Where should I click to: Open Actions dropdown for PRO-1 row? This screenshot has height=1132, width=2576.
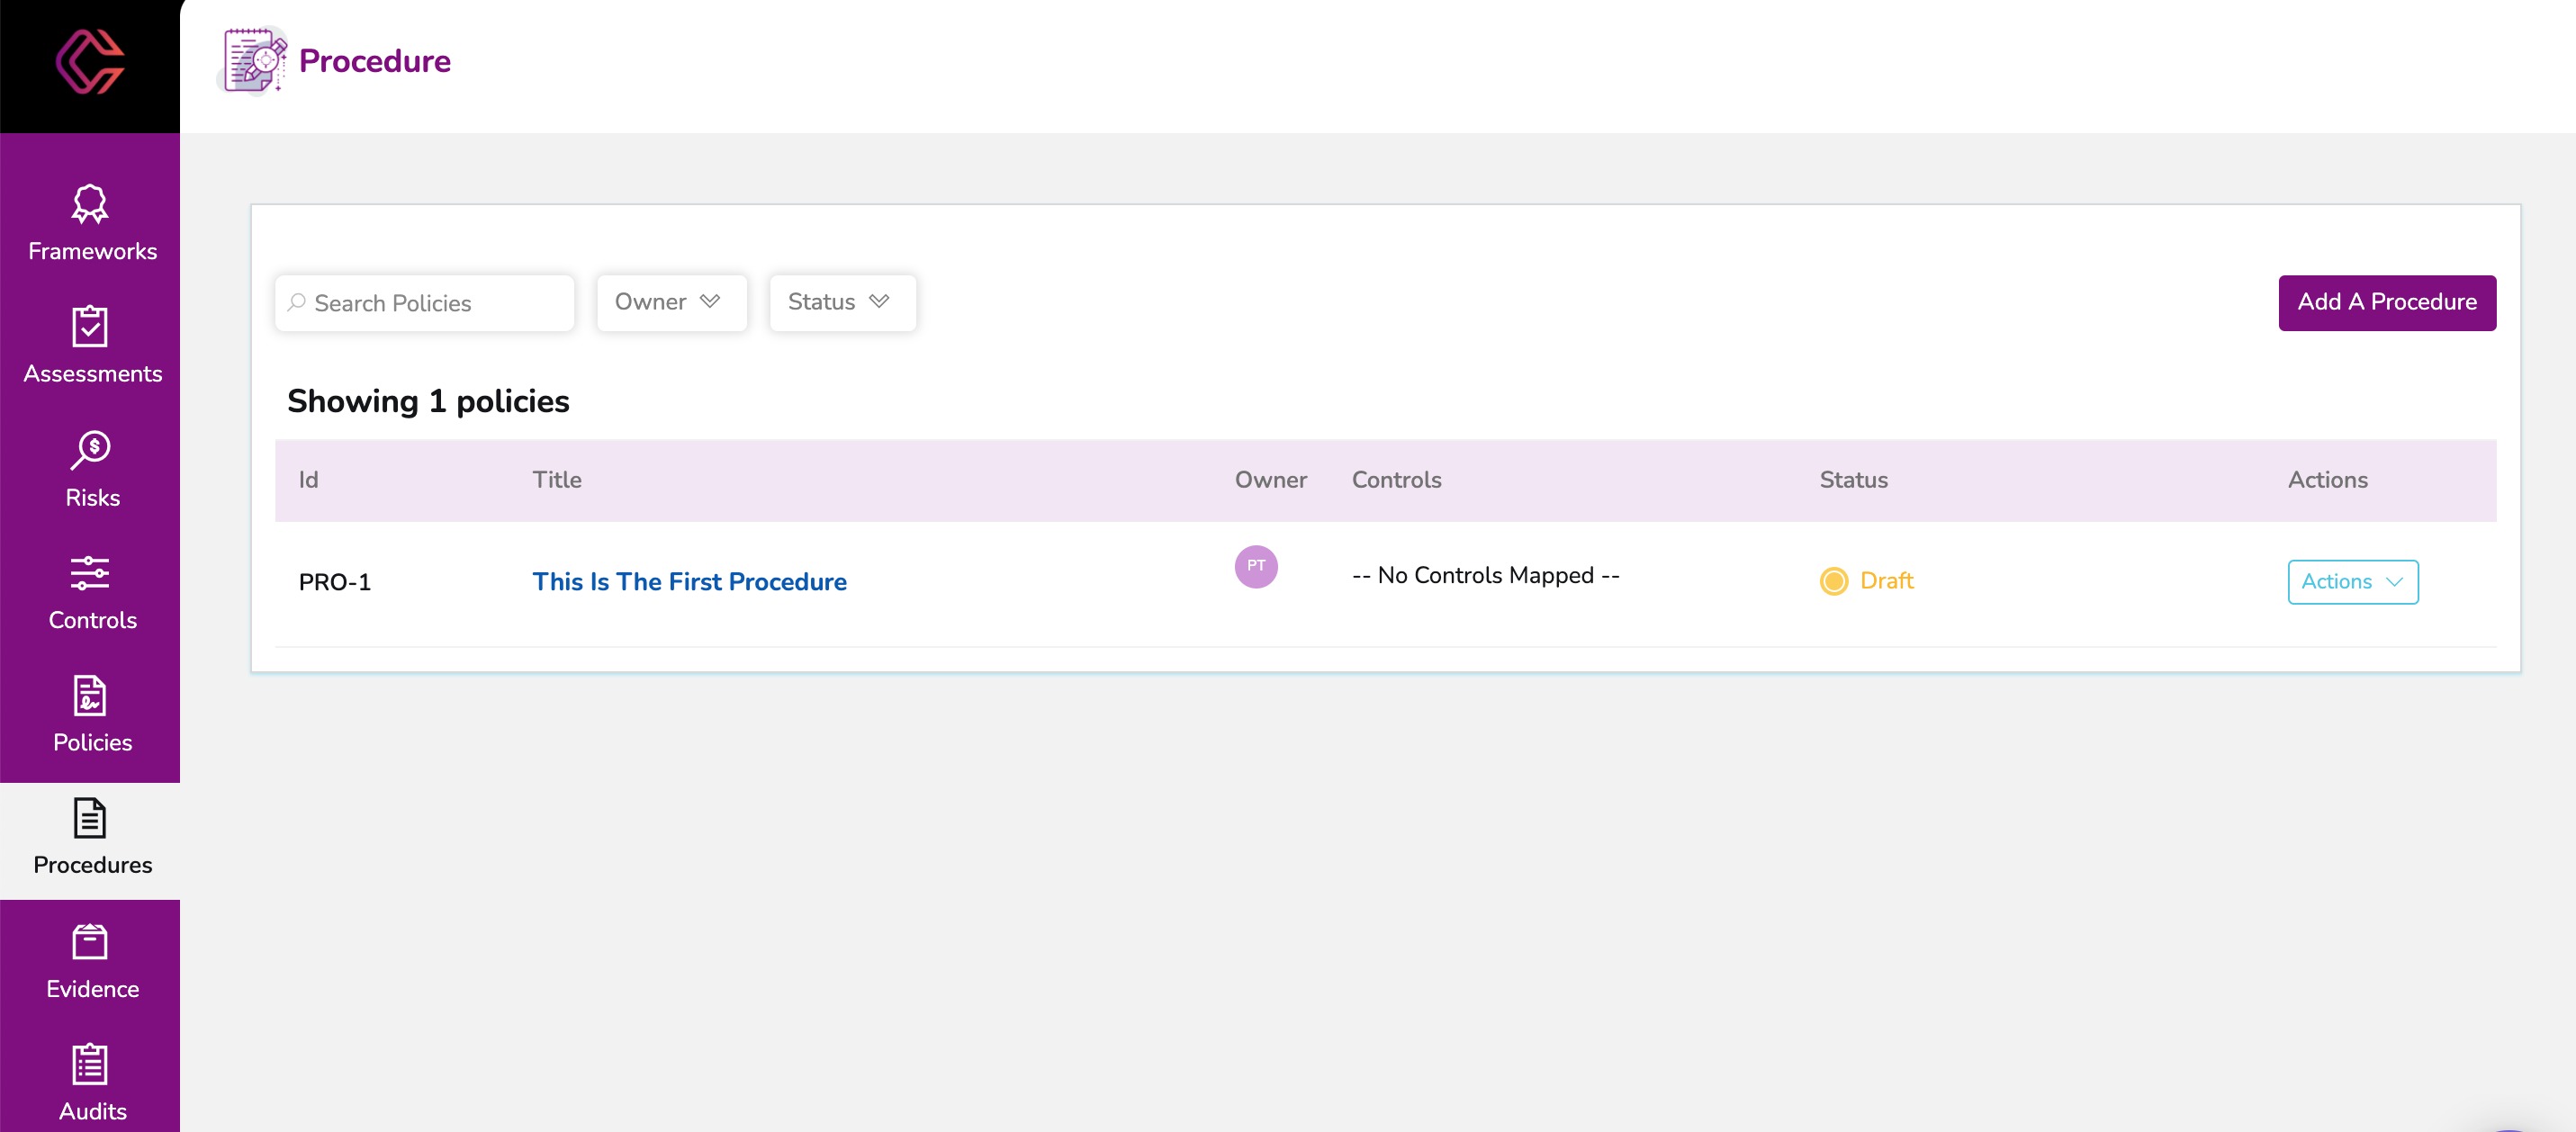[x=2352, y=582]
